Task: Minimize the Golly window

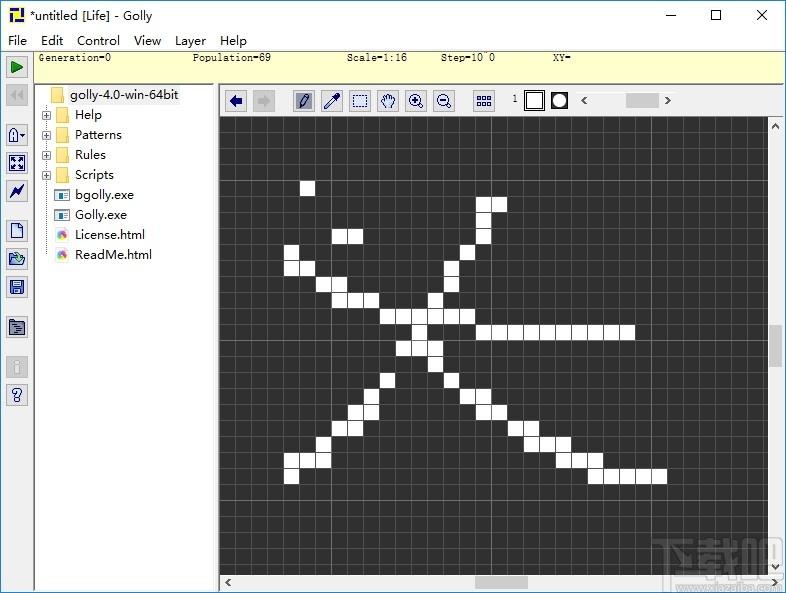Action: tap(671, 16)
